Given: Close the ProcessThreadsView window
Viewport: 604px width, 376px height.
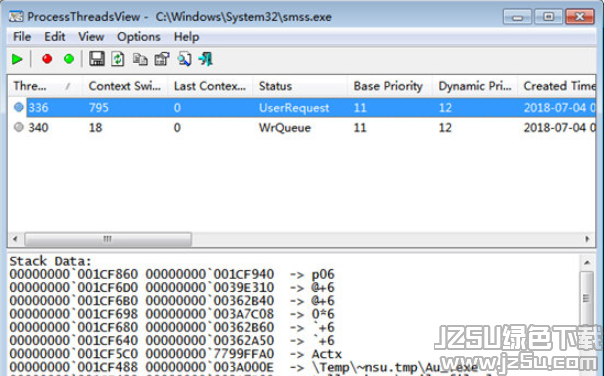Looking at the screenshot, I should click(x=580, y=17).
